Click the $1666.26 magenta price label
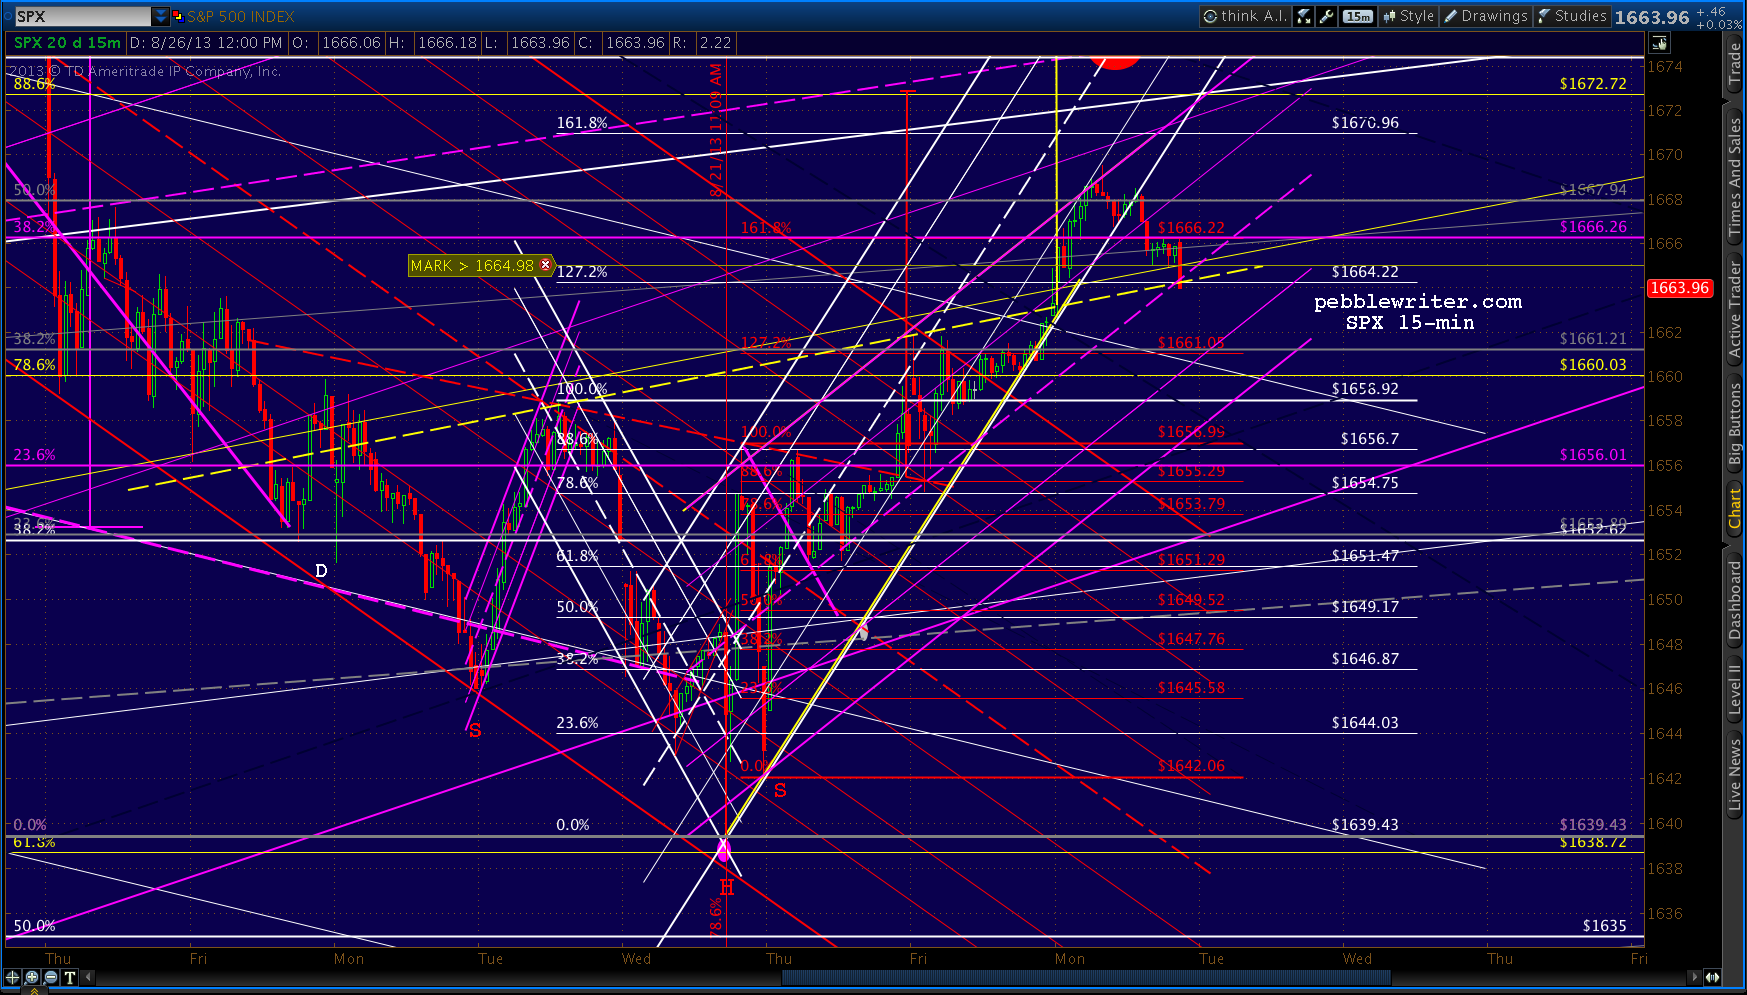The height and width of the screenshot is (995, 1747). 1593,227
